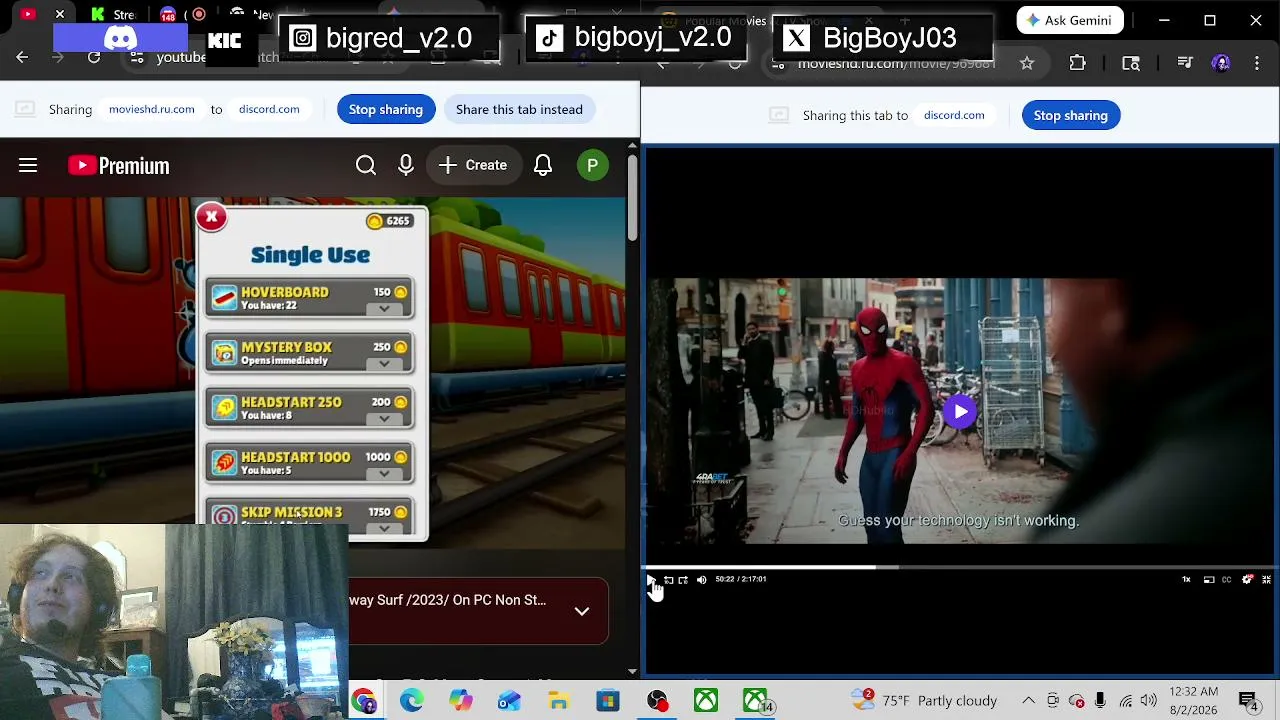Toggle closed captions in movie player
Screen dimensions: 1280x720
point(1227,579)
